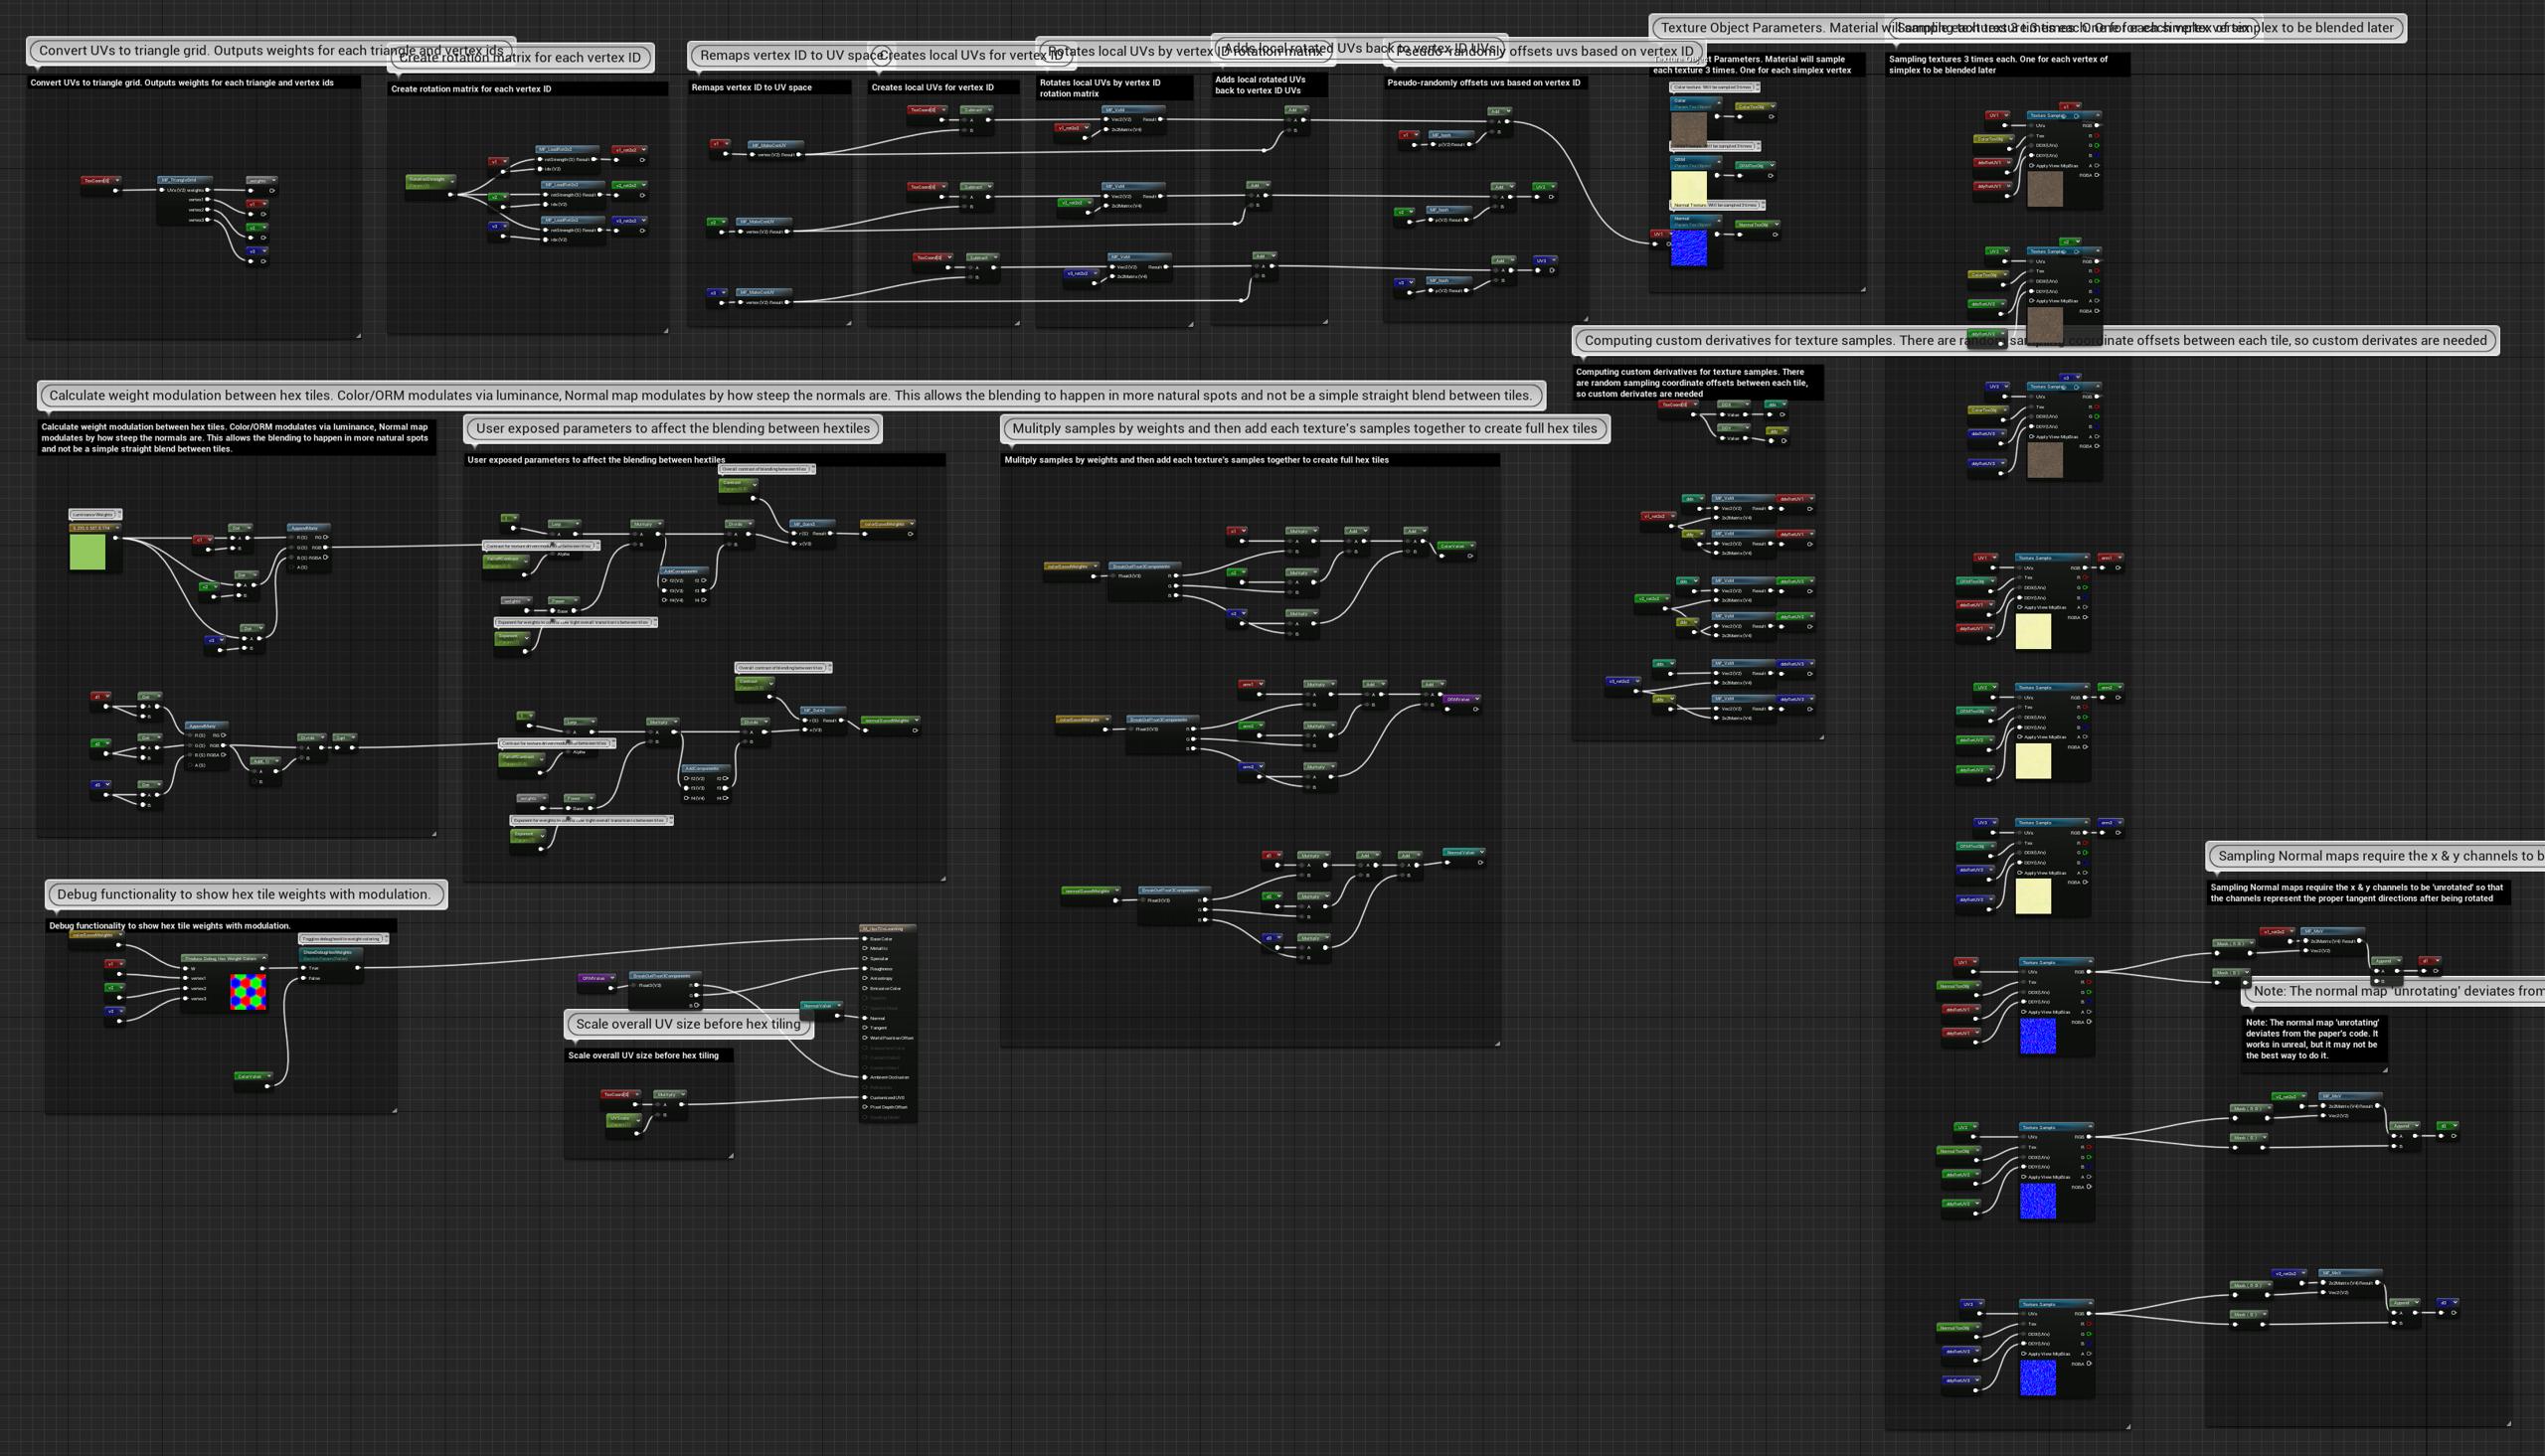Click the light green luminance weights color swatch
Image resolution: width=2545 pixels, height=1456 pixels.
pyautogui.click(x=87, y=552)
